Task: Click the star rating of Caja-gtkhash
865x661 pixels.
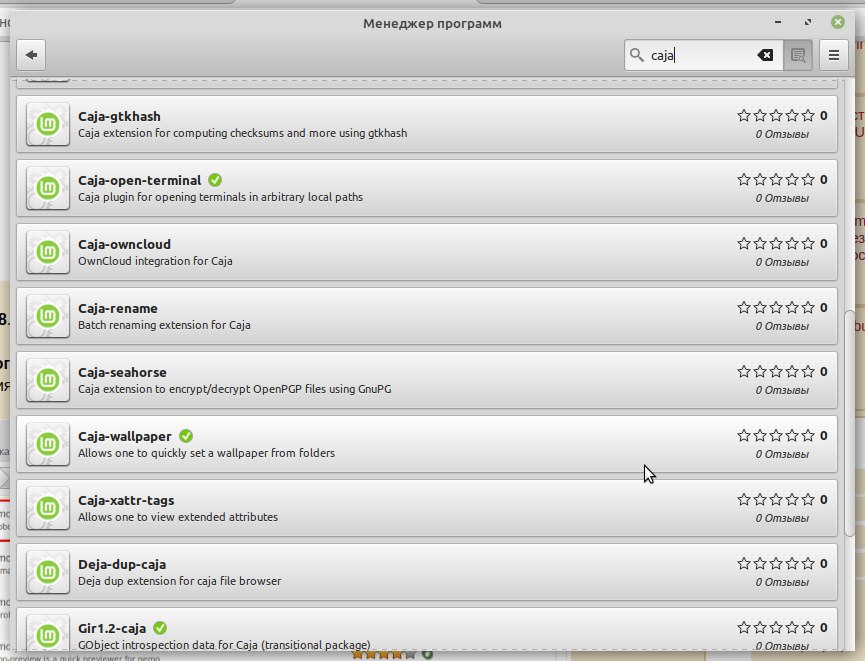Action: coord(776,116)
